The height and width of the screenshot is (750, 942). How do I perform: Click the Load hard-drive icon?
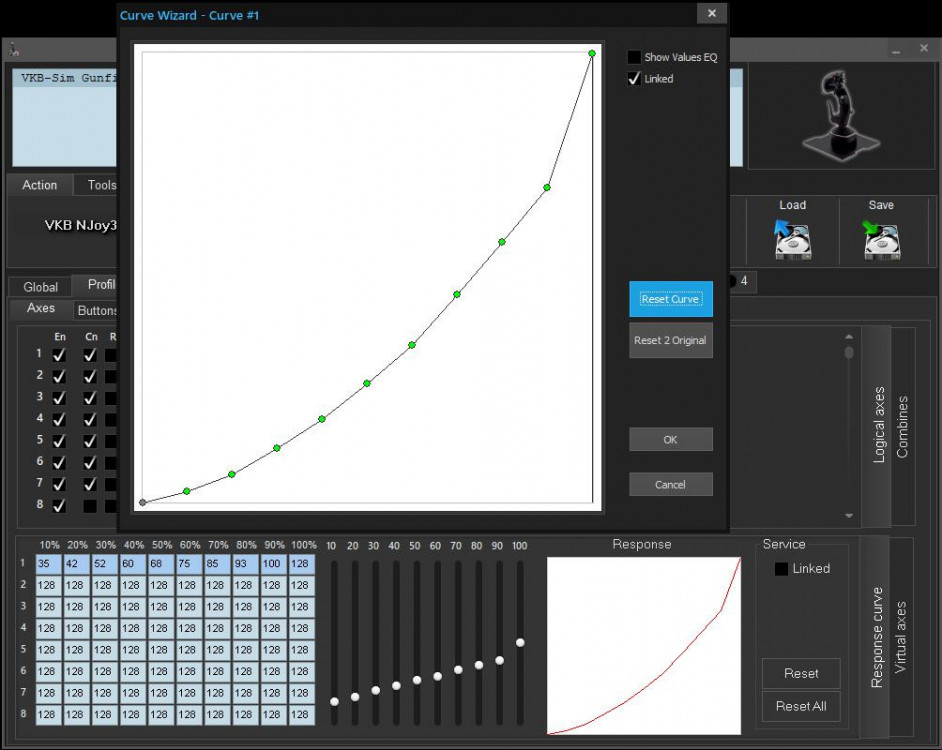click(x=792, y=239)
